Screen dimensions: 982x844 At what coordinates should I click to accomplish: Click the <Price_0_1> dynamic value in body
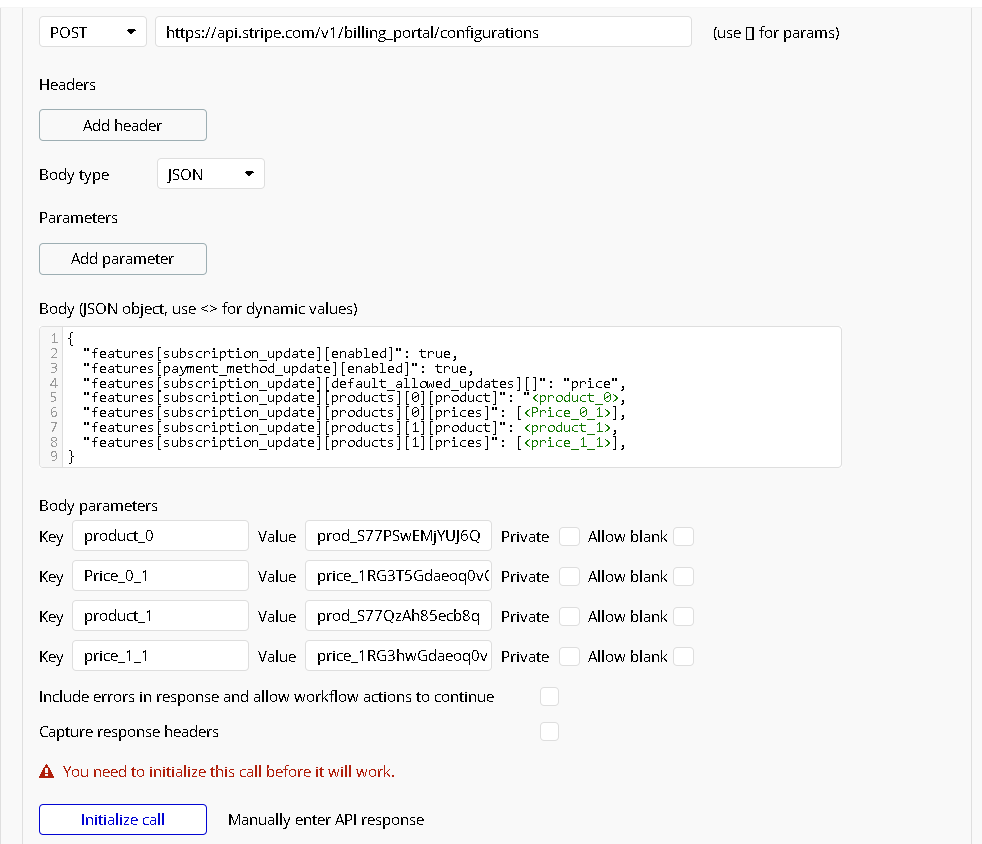(x=567, y=413)
